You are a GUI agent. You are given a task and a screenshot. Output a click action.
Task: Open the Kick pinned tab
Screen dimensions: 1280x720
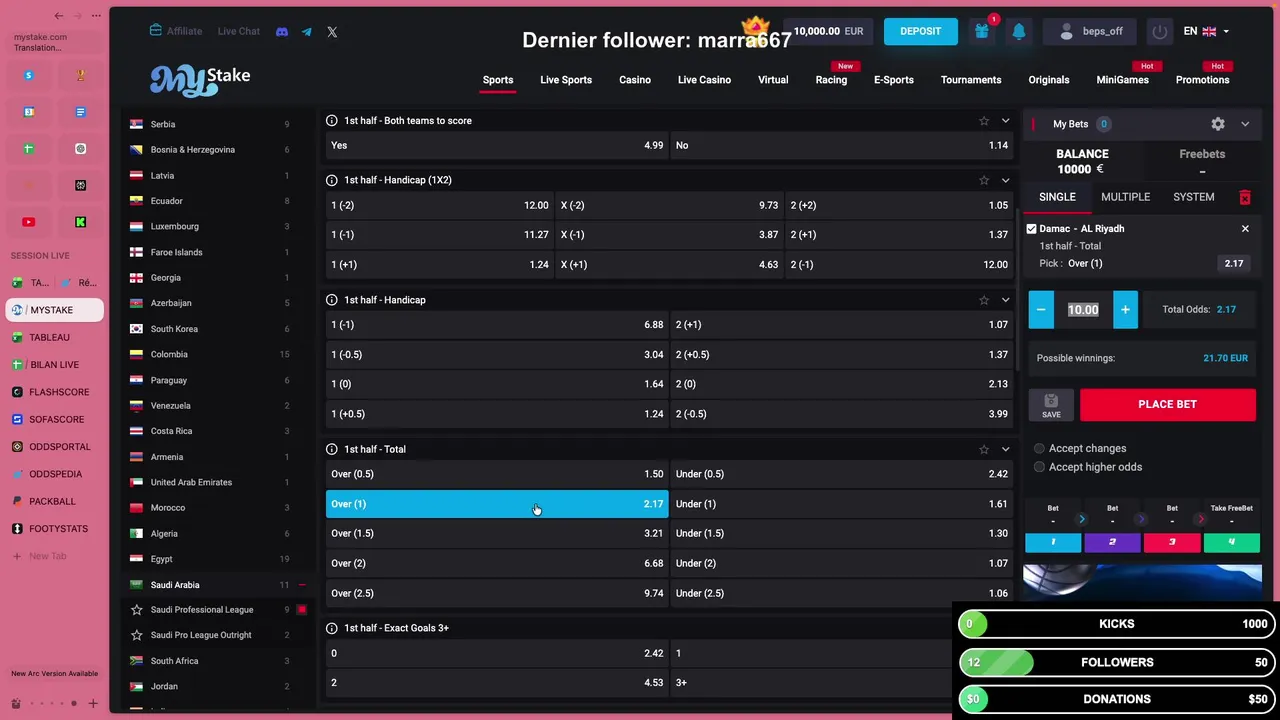(81, 222)
